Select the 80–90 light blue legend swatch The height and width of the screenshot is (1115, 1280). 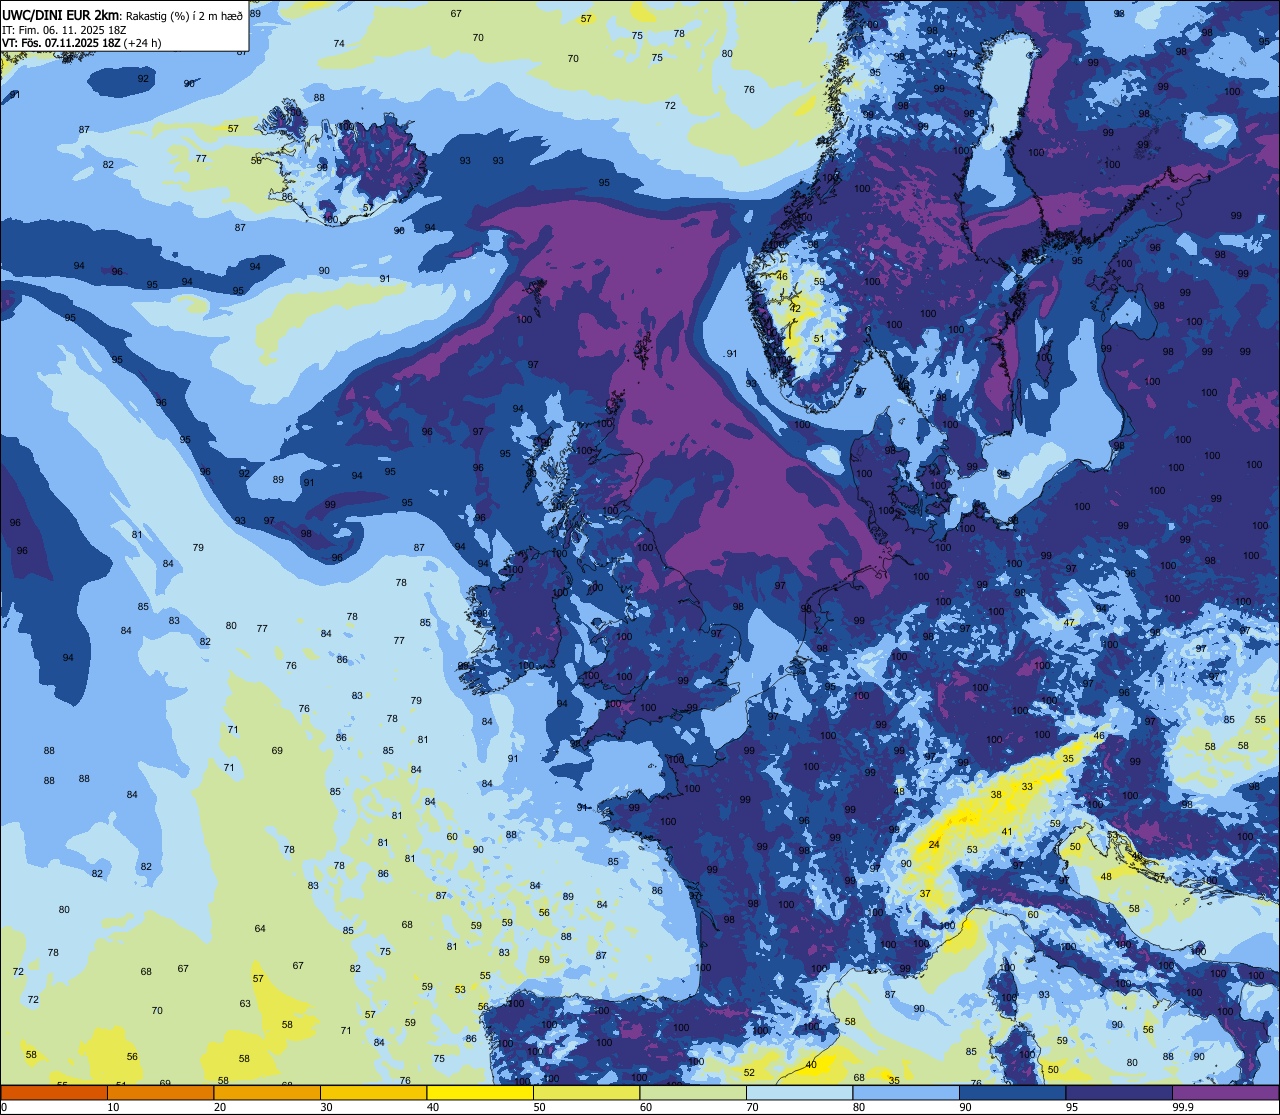pyautogui.click(x=906, y=1092)
